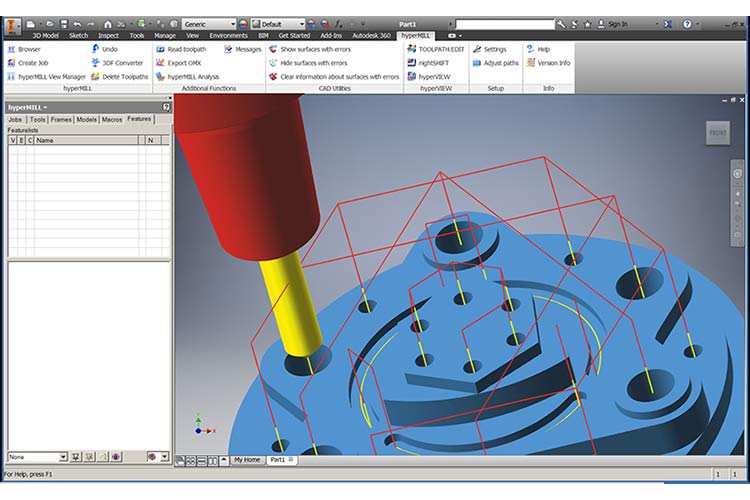Click Delete Toolpaths
Viewport: 750px width, 500px height.
pyautogui.click(x=120, y=77)
